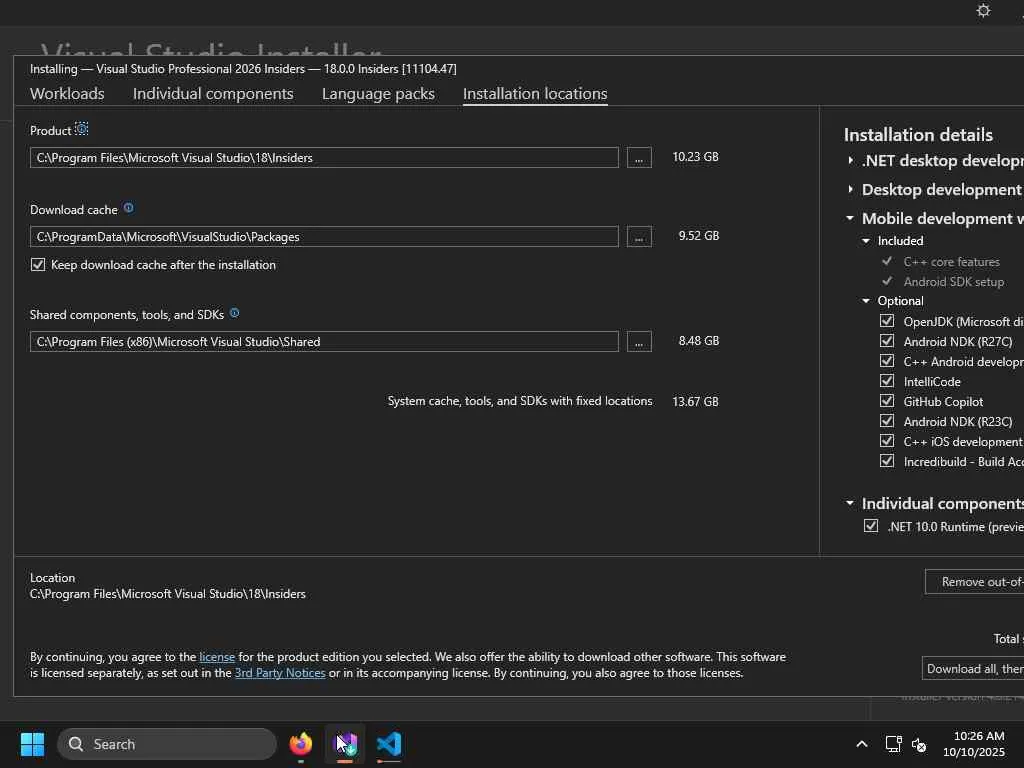This screenshot has height=768, width=1024.
Task: Click the Download cache path field
Action: coord(324,236)
